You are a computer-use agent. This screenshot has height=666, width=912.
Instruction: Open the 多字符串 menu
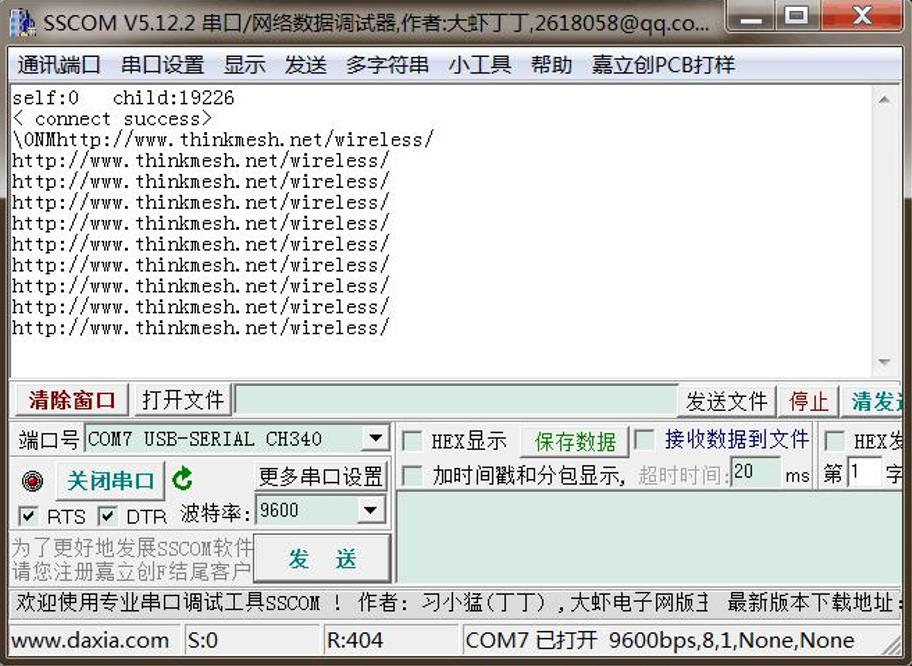[387, 64]
